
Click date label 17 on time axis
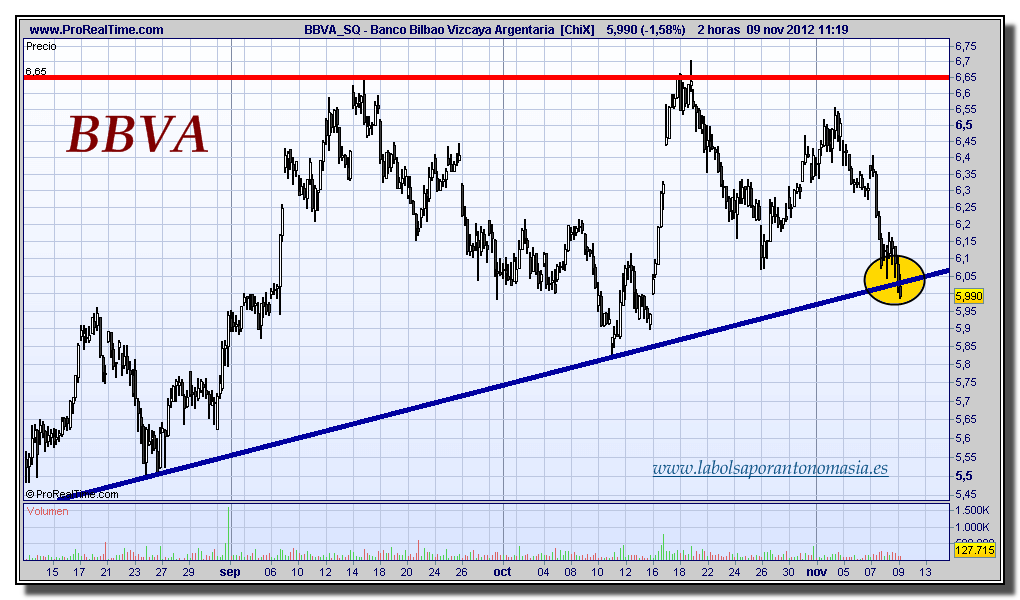(79, 572)
